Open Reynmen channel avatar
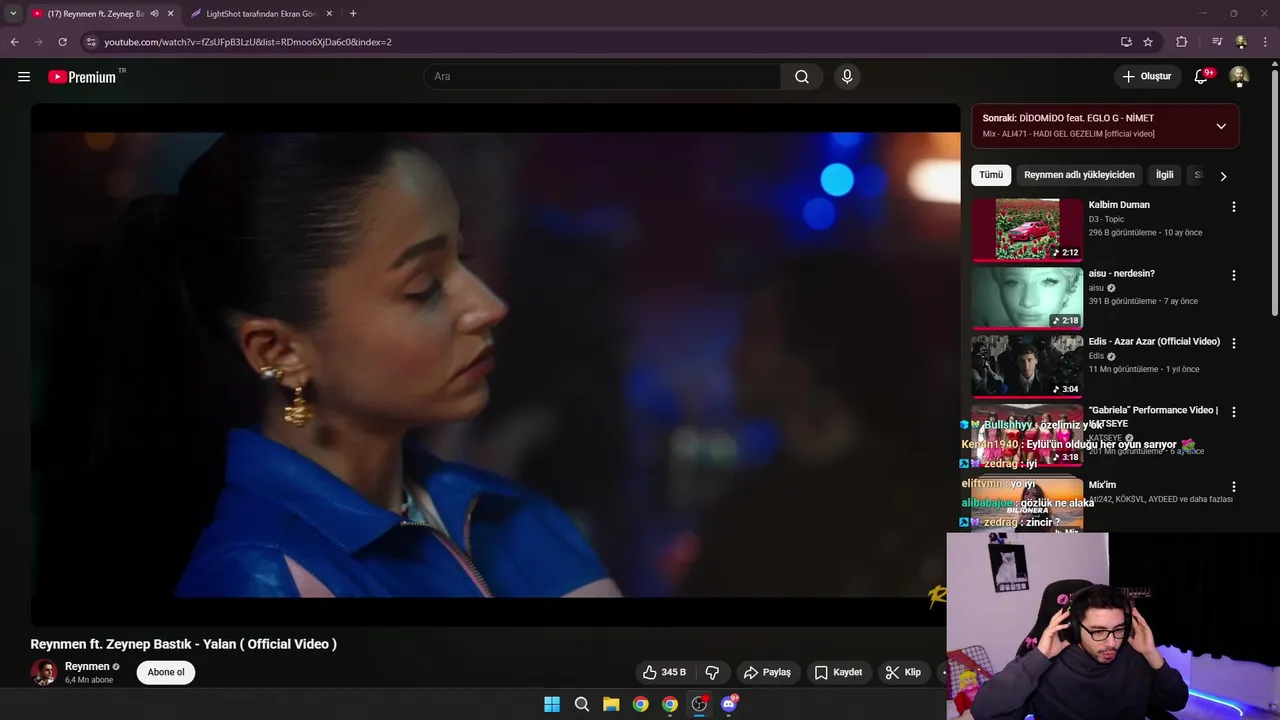 43,673
